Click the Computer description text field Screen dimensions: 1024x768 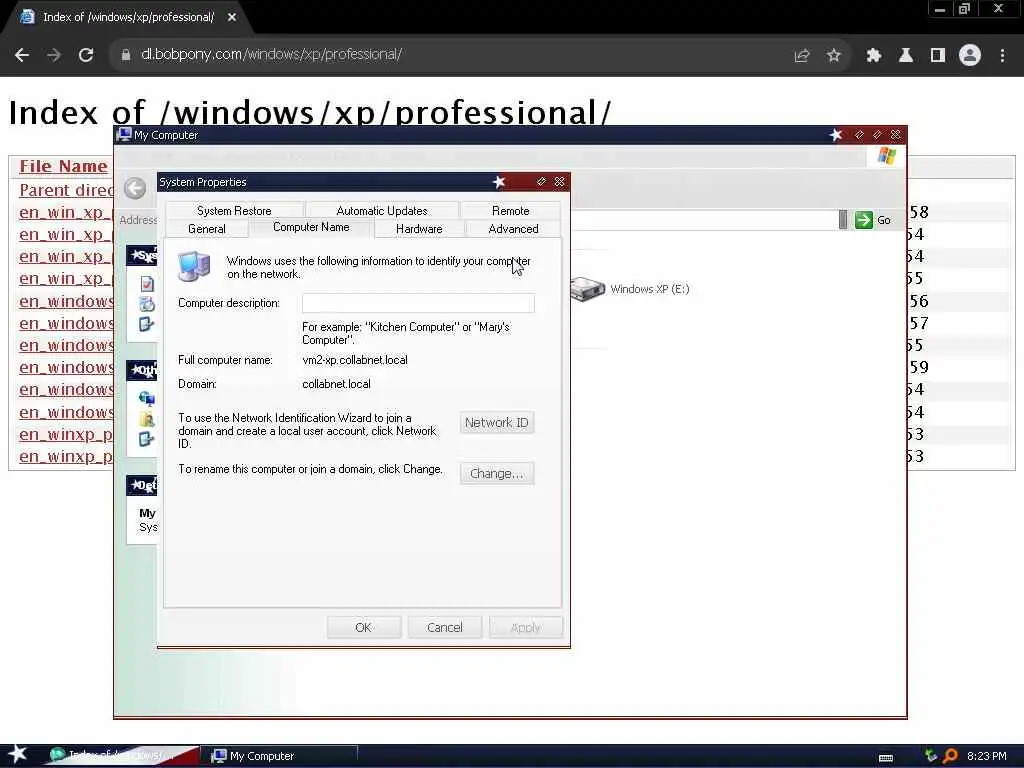coord(418,303)
